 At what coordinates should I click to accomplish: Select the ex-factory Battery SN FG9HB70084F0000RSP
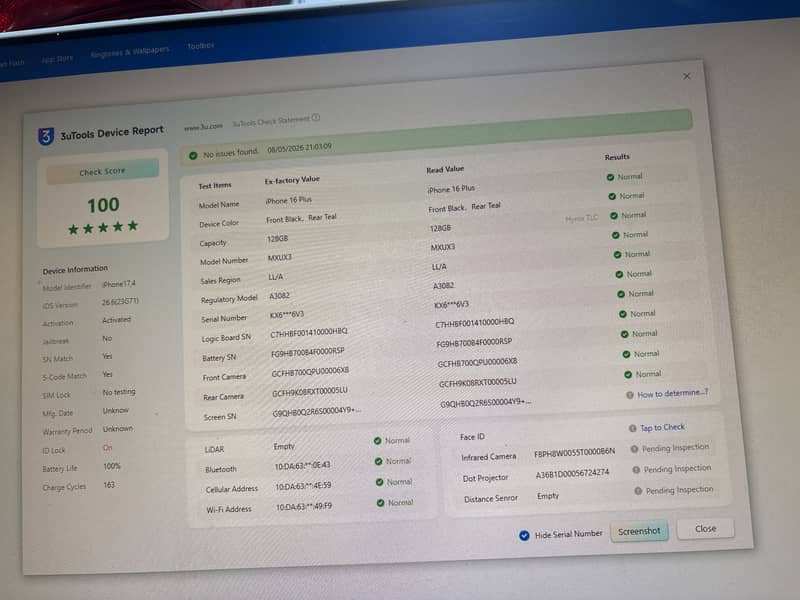tap(308, 353)
